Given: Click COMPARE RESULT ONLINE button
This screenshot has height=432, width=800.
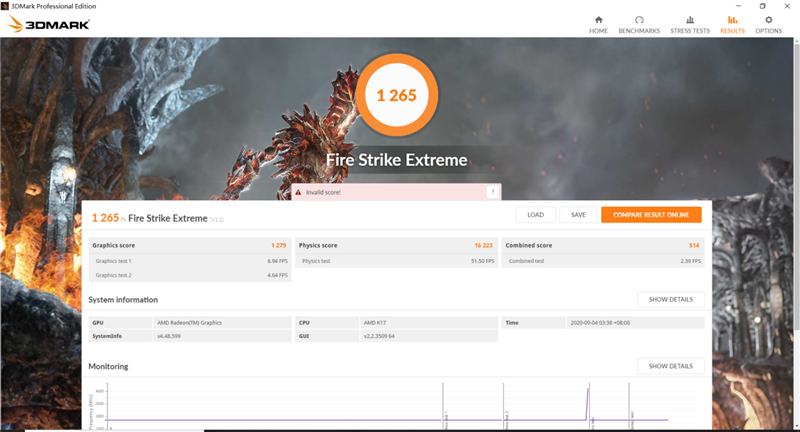Looking at the screenshot, I should click(x=651, y=215).
